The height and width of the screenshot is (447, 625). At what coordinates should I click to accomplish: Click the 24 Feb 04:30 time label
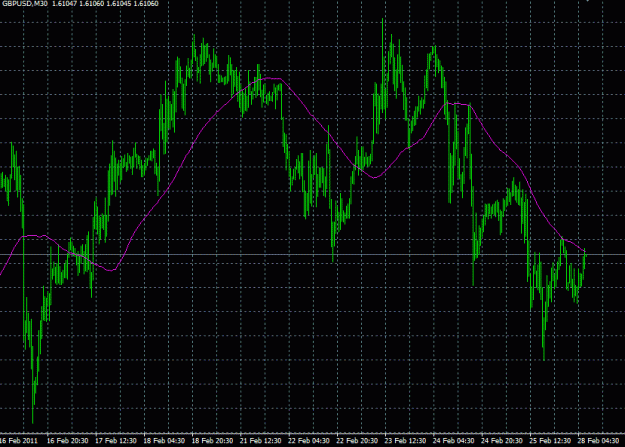pos(454,441)
